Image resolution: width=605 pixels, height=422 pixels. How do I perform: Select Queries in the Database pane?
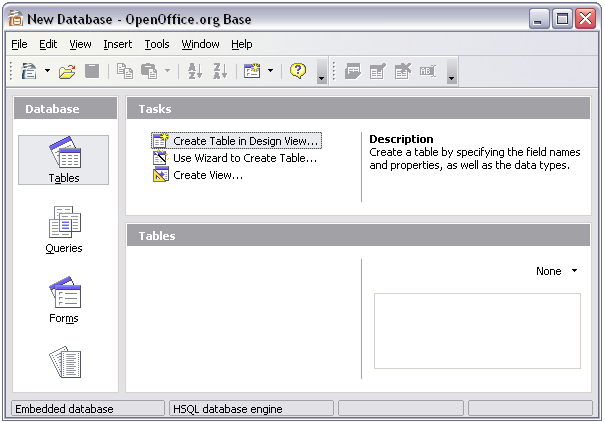click(64, 230)
